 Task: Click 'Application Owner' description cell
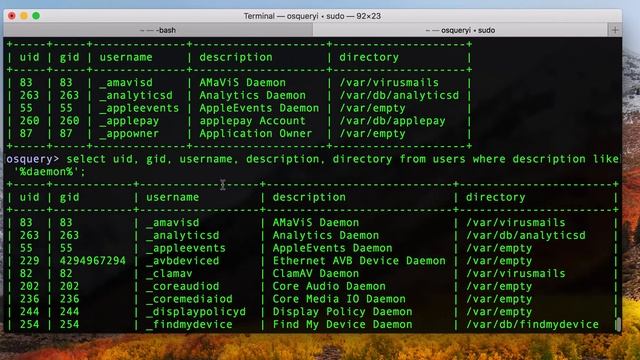tap(256, 133)
